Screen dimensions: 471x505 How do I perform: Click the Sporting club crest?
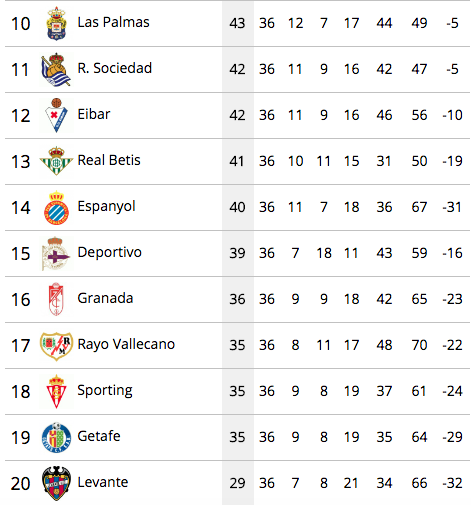(56, 392)
